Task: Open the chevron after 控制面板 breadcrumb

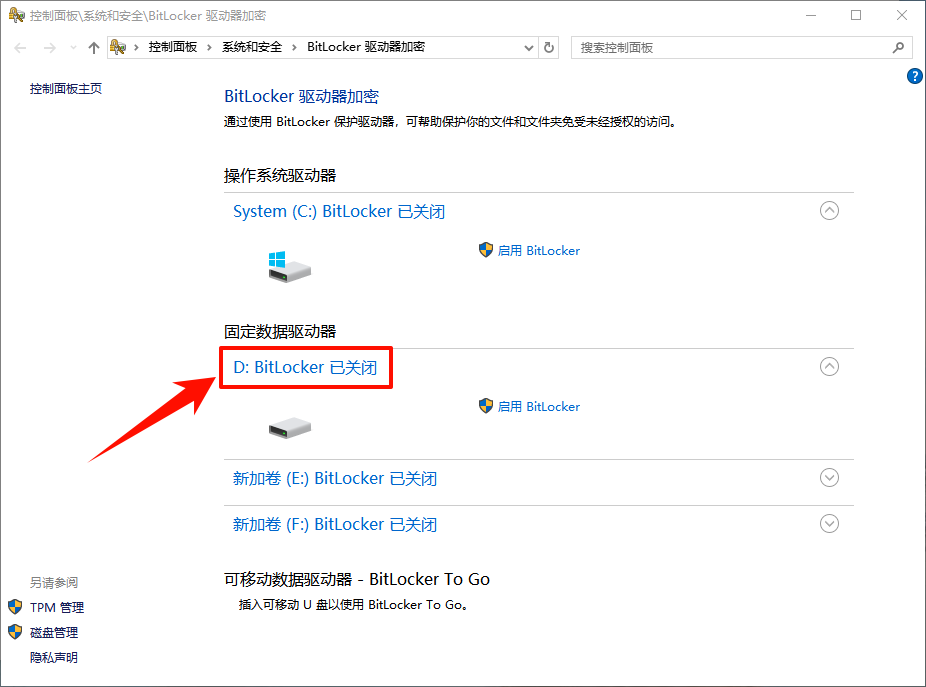Action: 209,47
